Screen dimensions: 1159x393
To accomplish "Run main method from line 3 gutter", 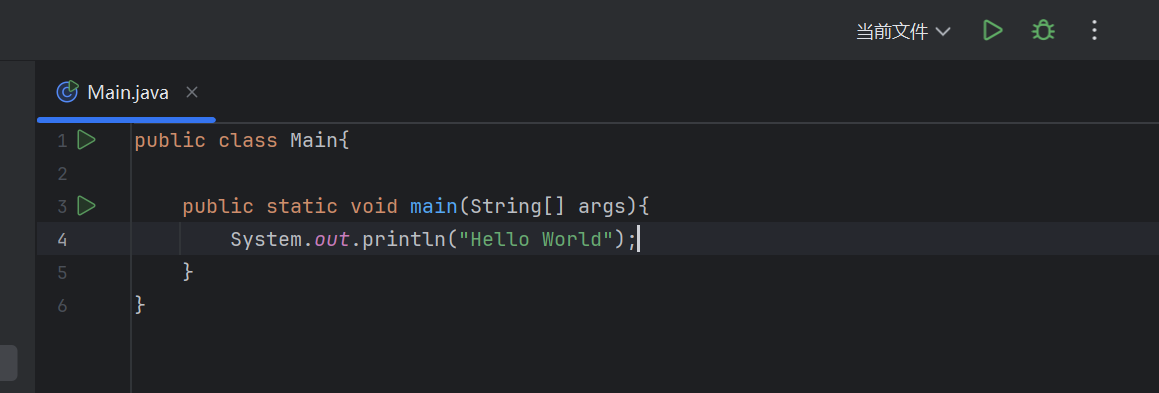I will [x=86, y=206].
